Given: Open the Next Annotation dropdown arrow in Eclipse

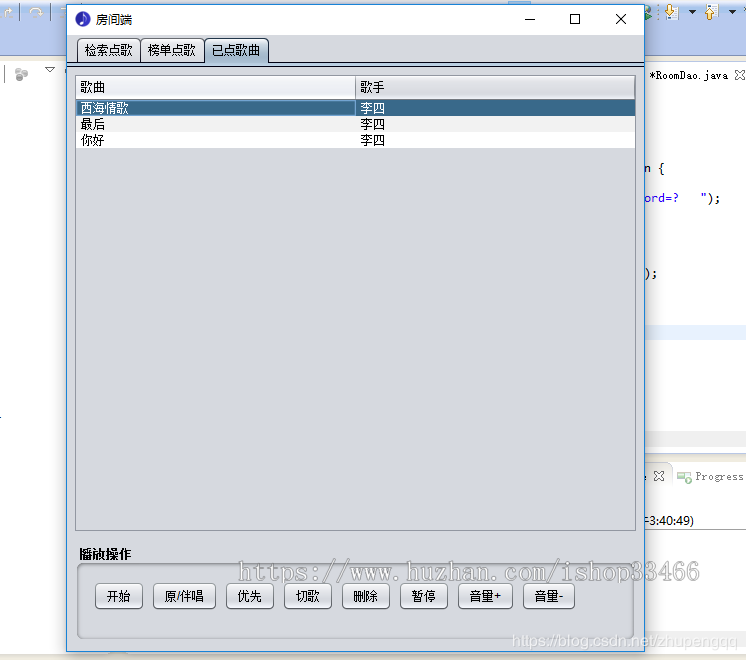Looking at the screenshot, I should (692, 11).
